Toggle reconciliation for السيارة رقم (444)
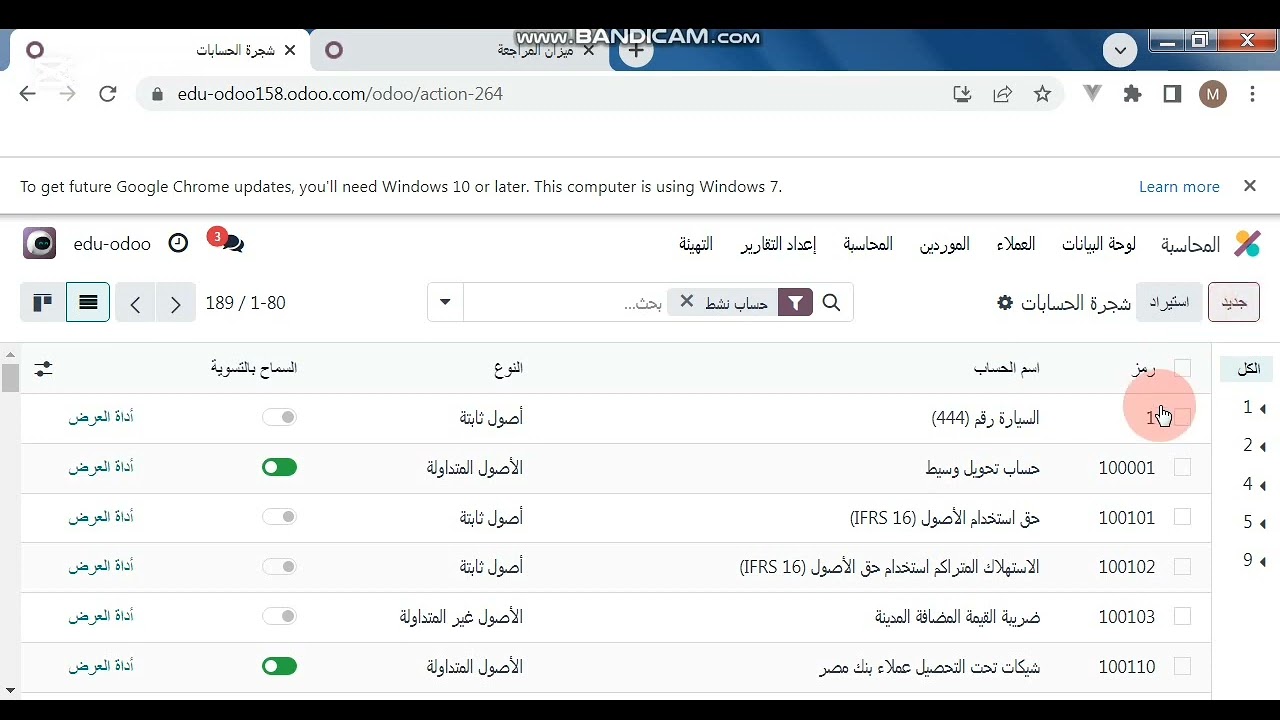This screenshot has width=1280, height=720. pos(280,417)
